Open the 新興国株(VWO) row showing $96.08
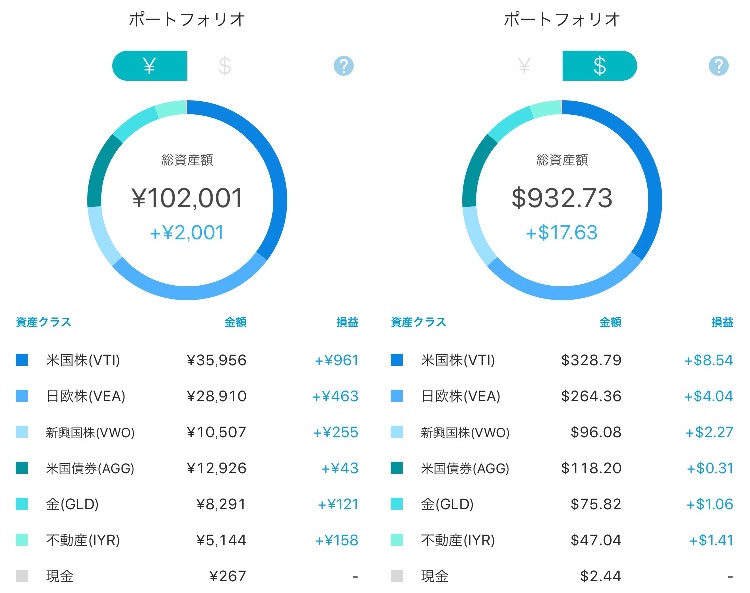The width and height of the screenshot is (750, 593). pos(562,432)
